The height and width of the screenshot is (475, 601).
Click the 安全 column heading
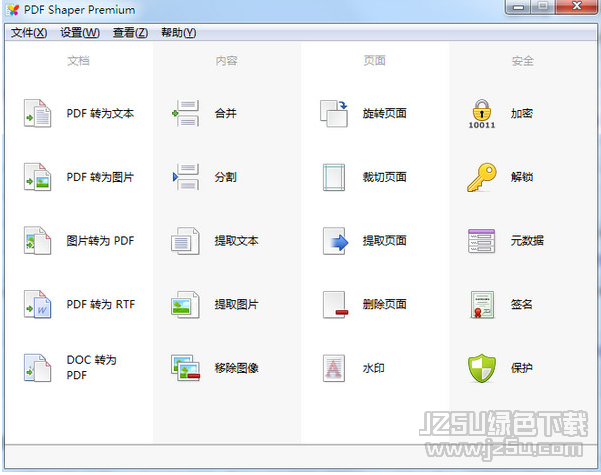[523, 61]
